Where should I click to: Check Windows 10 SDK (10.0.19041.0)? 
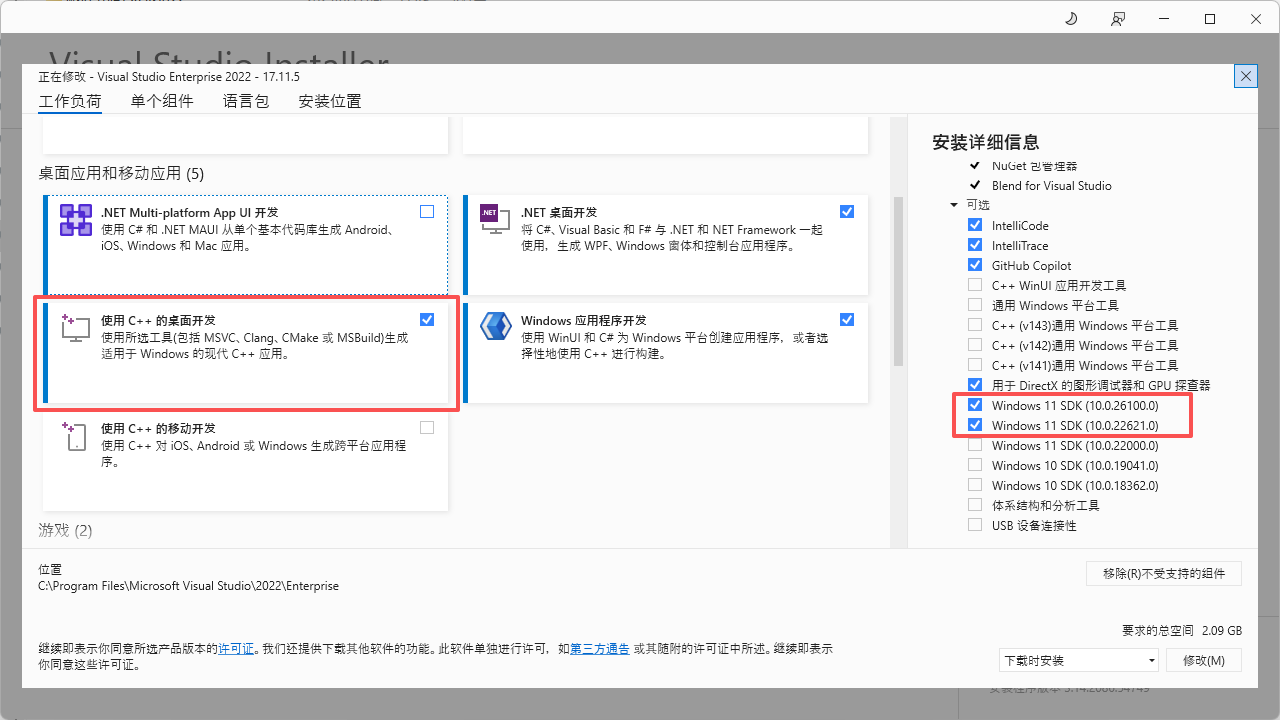975,465
